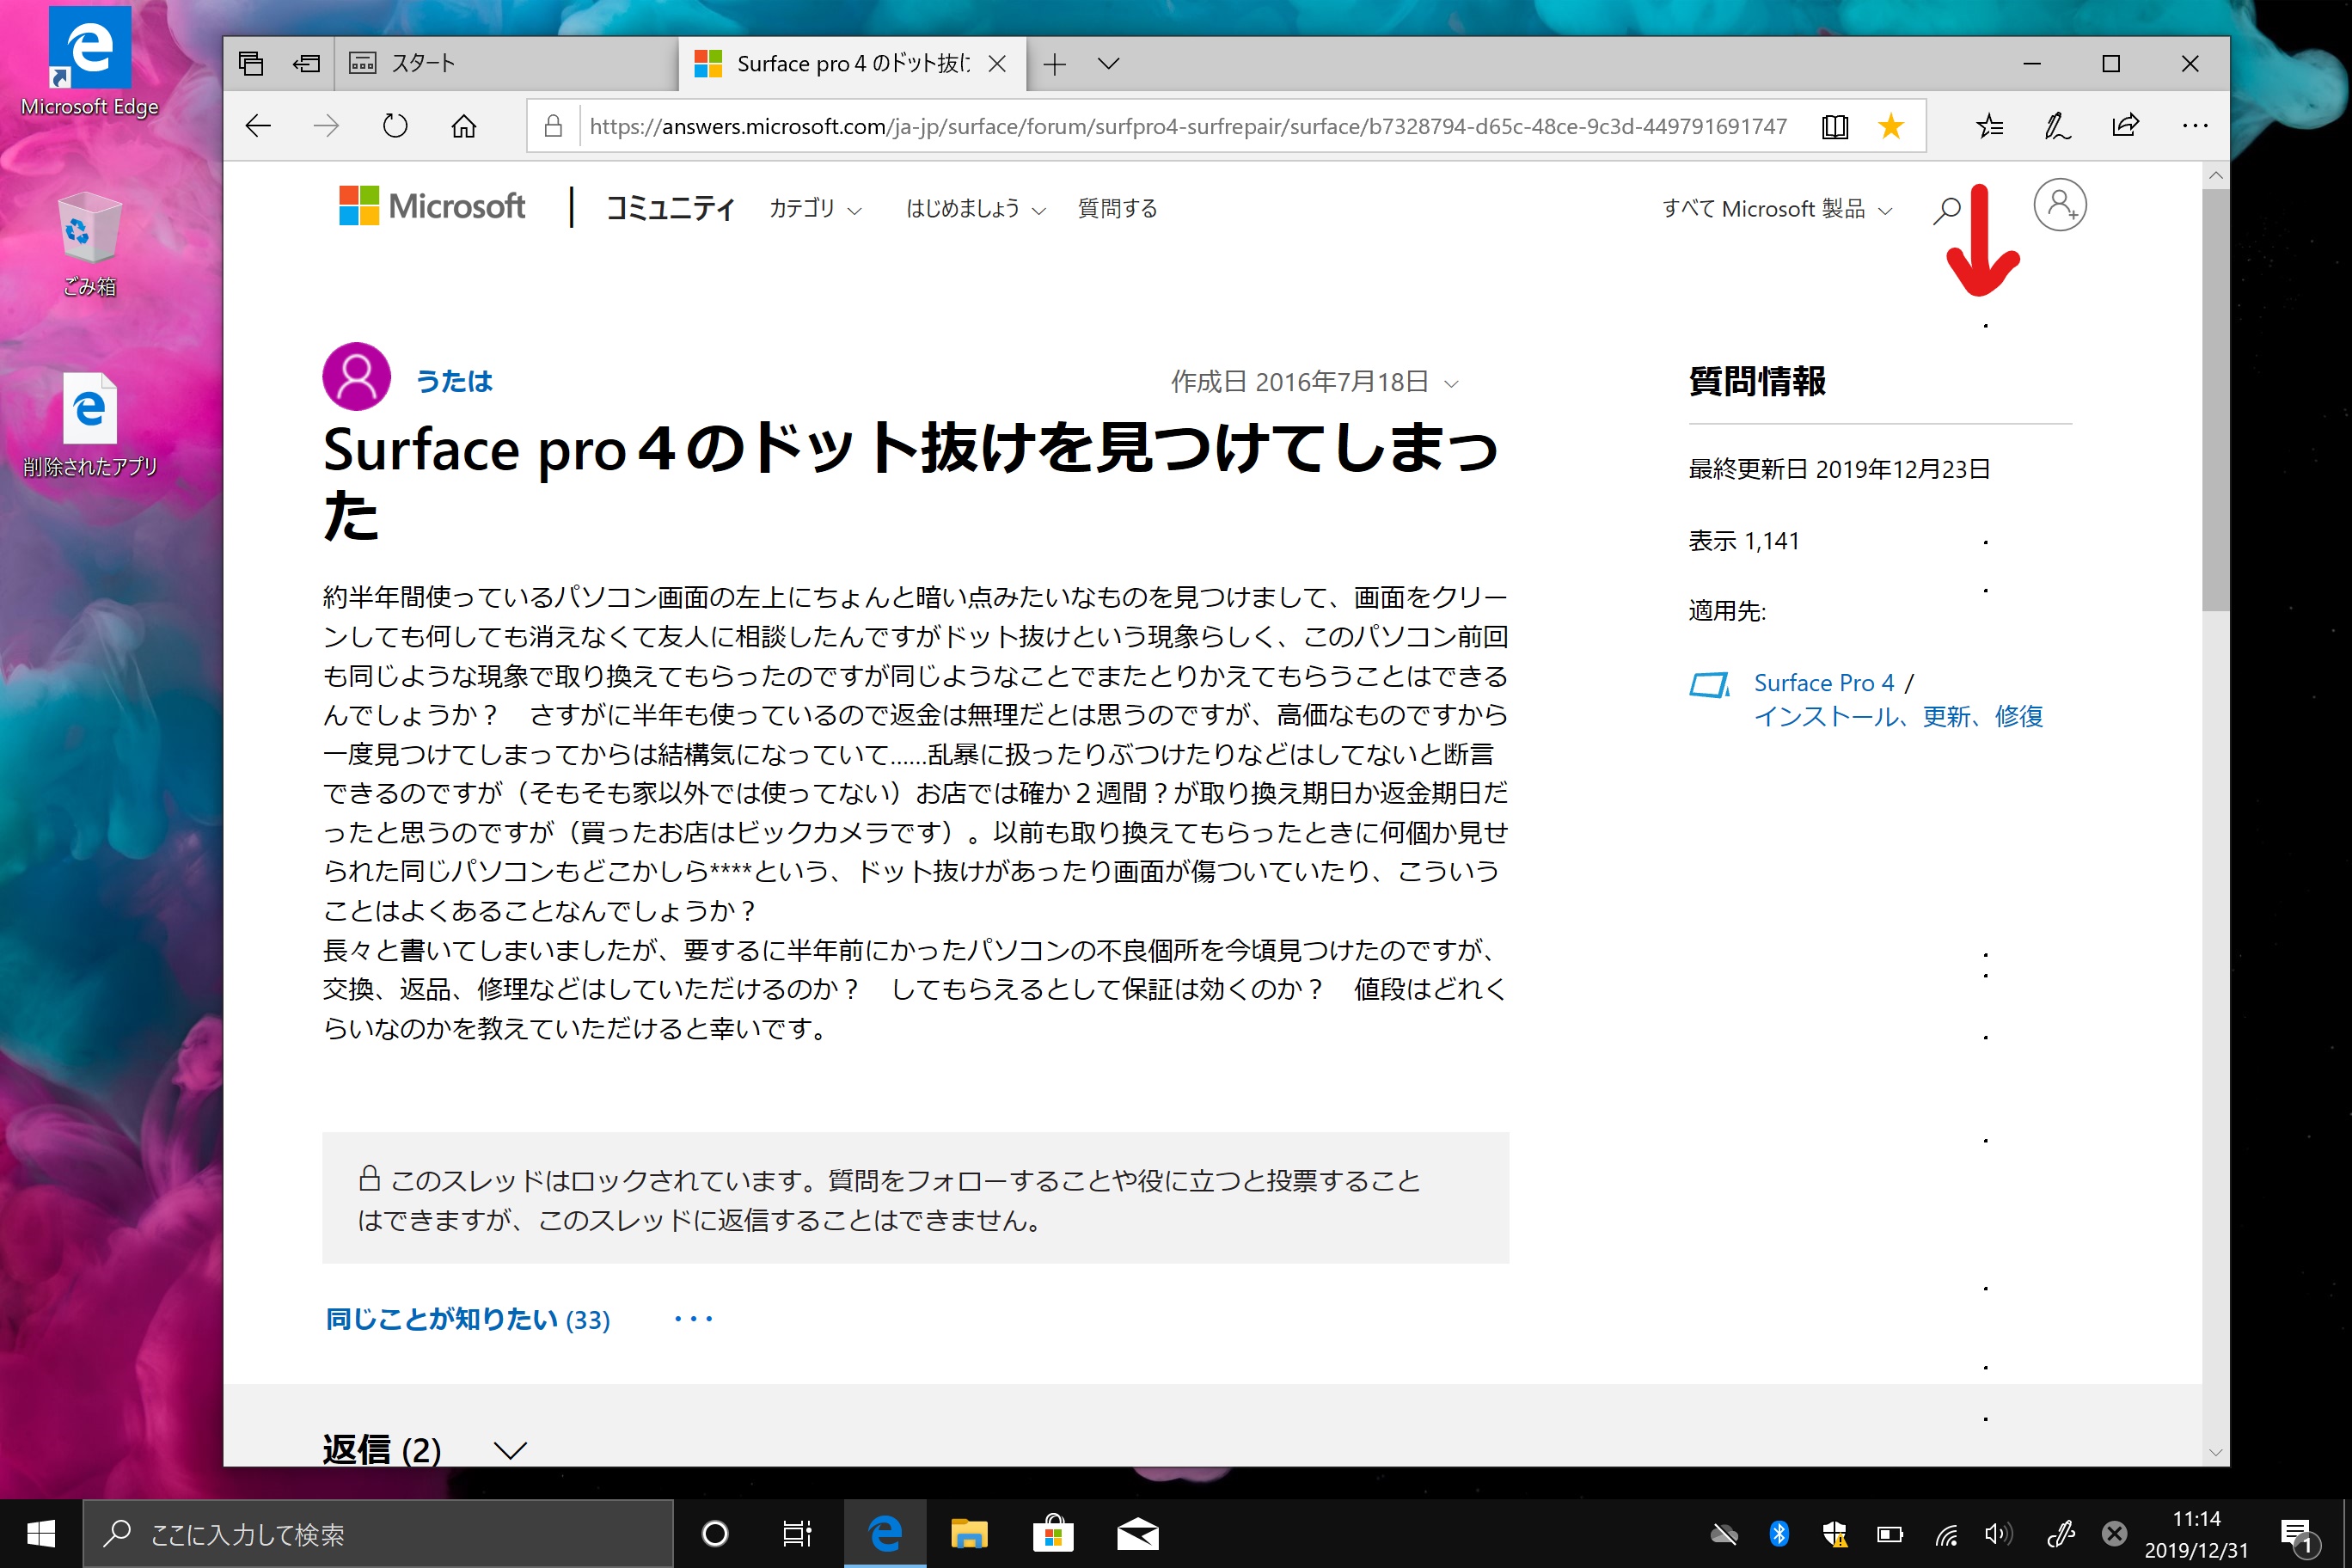Close the Surface pro 4 tab
Screen dimensions: 2352x1568
click(997, 64)
